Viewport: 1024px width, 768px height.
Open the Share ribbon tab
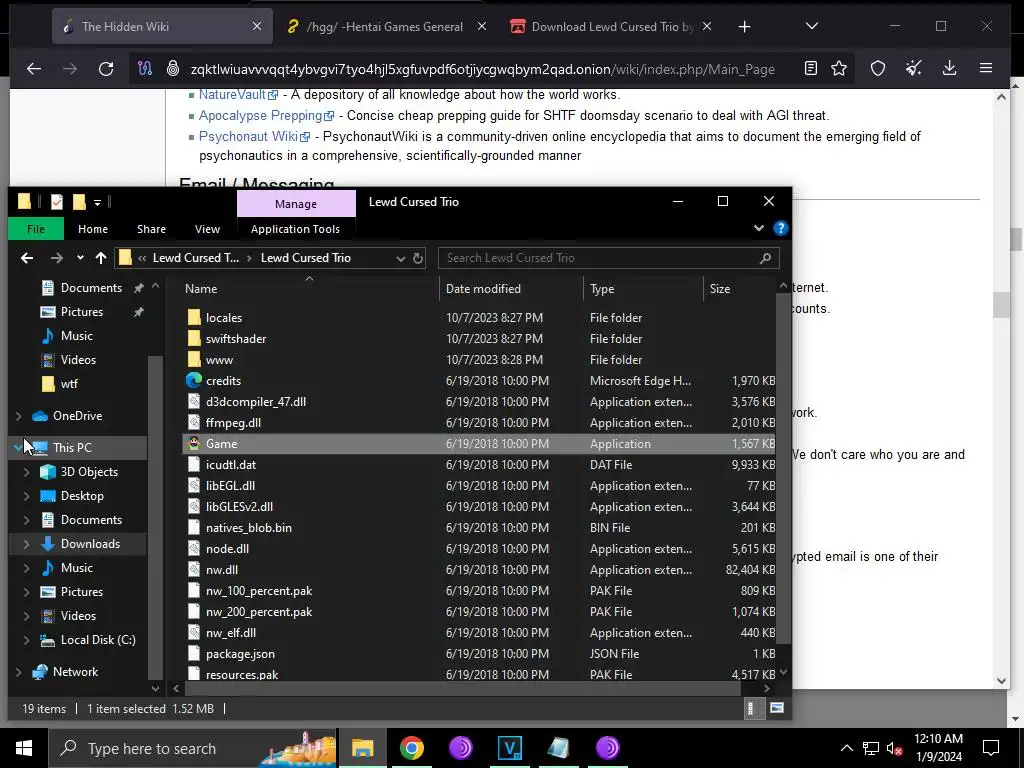click(151, 229)
